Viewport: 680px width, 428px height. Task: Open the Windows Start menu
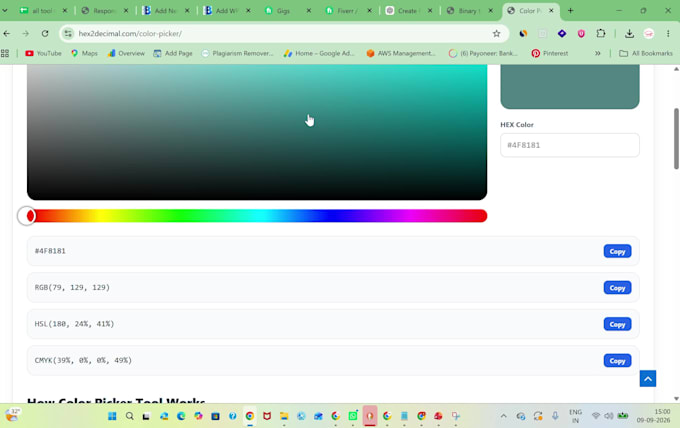[112, 416]
